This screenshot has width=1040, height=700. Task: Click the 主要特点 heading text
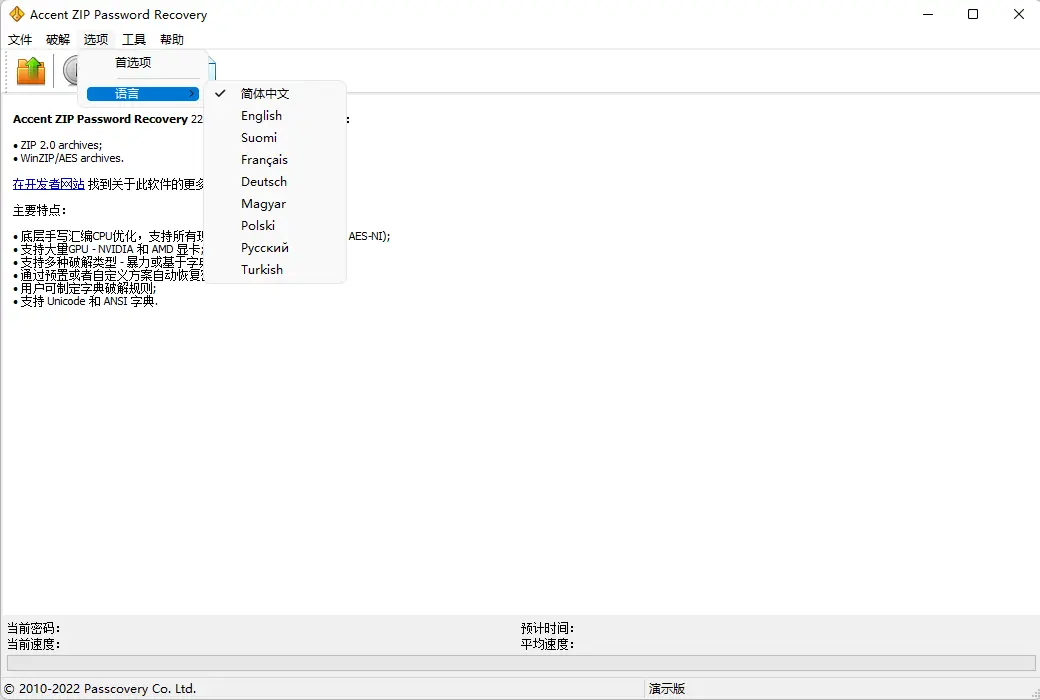39,210
